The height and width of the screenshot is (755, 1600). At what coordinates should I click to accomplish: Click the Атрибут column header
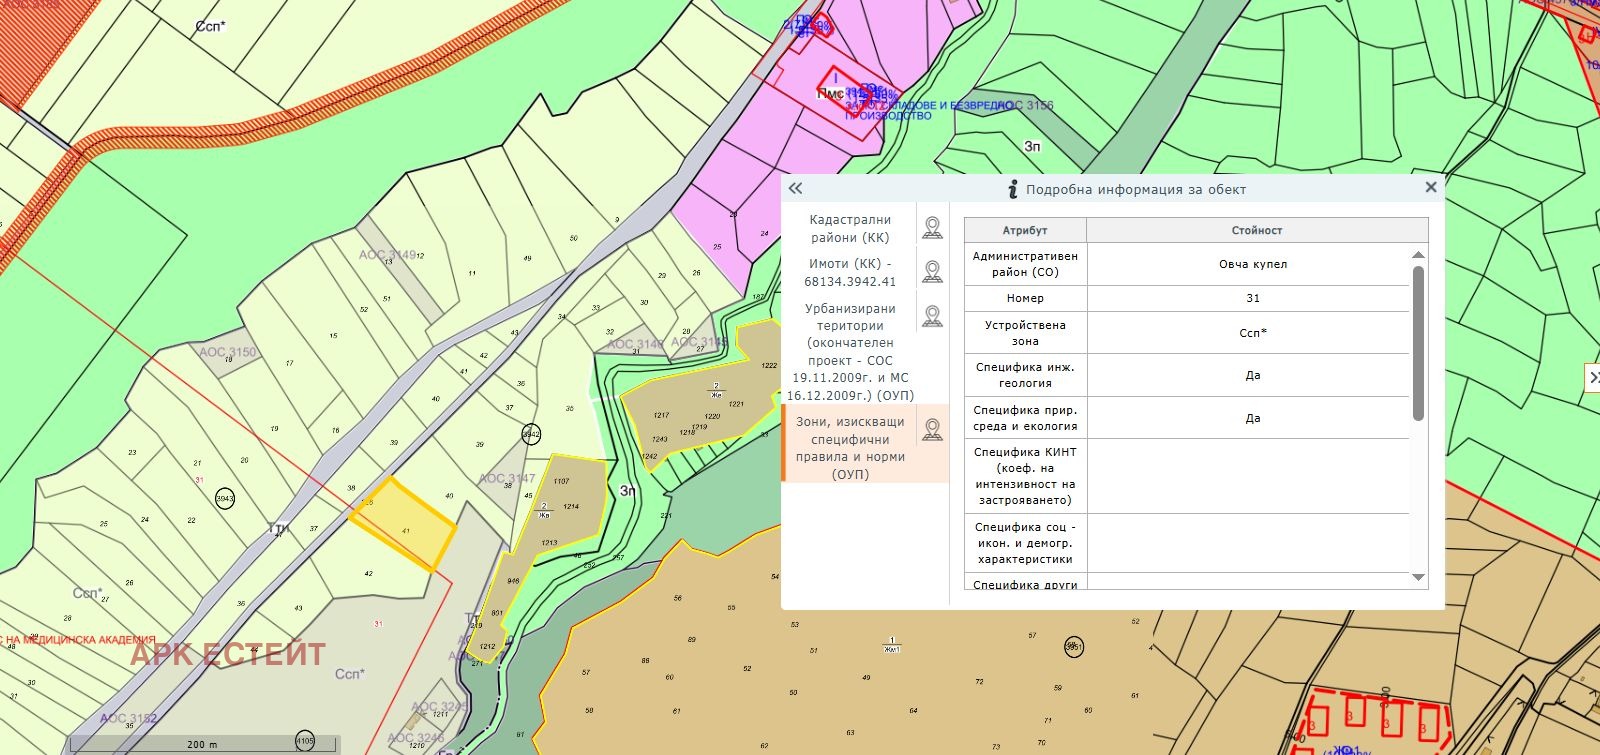[1024, 230]
